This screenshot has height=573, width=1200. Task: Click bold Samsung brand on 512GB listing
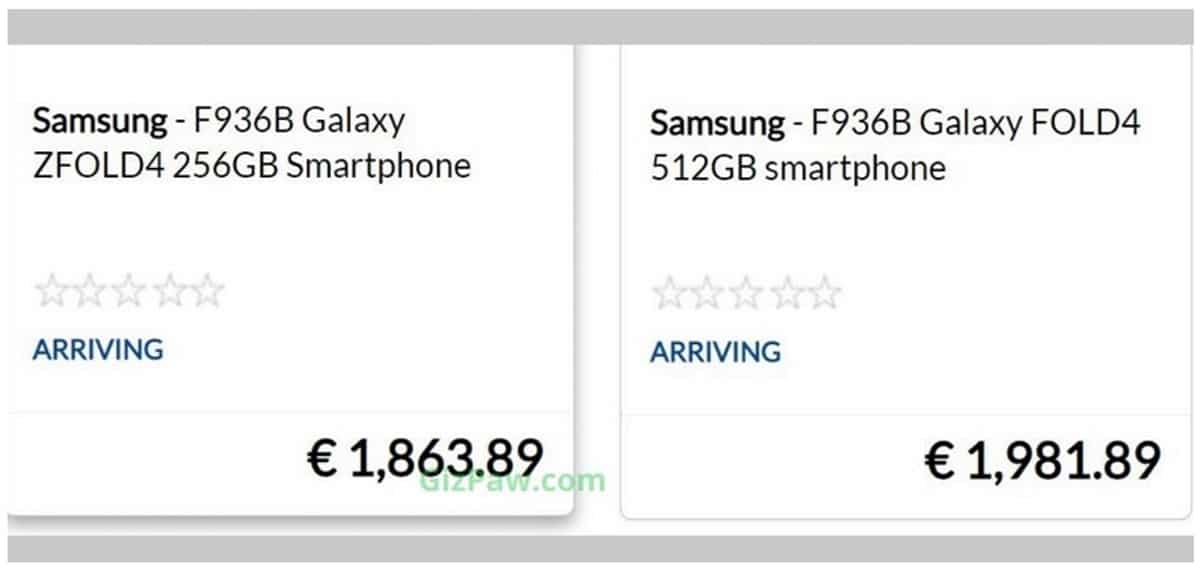pyautogui.click(x=717, y=124)
